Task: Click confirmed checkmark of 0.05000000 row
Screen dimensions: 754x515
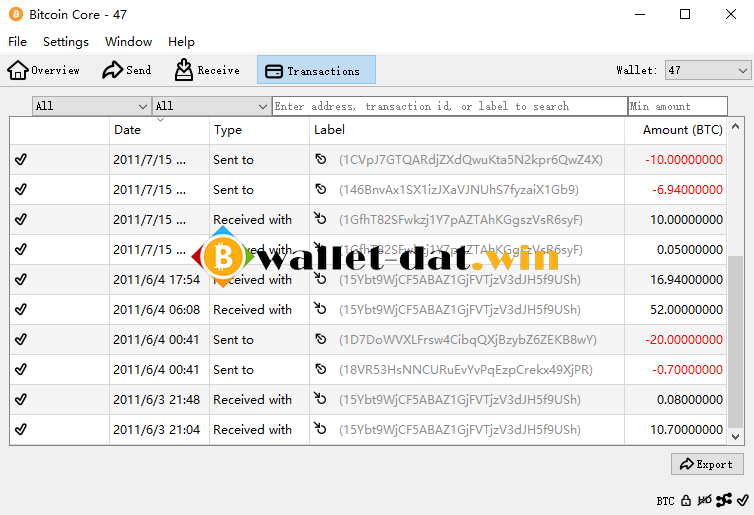Action: tap(21, 249)
